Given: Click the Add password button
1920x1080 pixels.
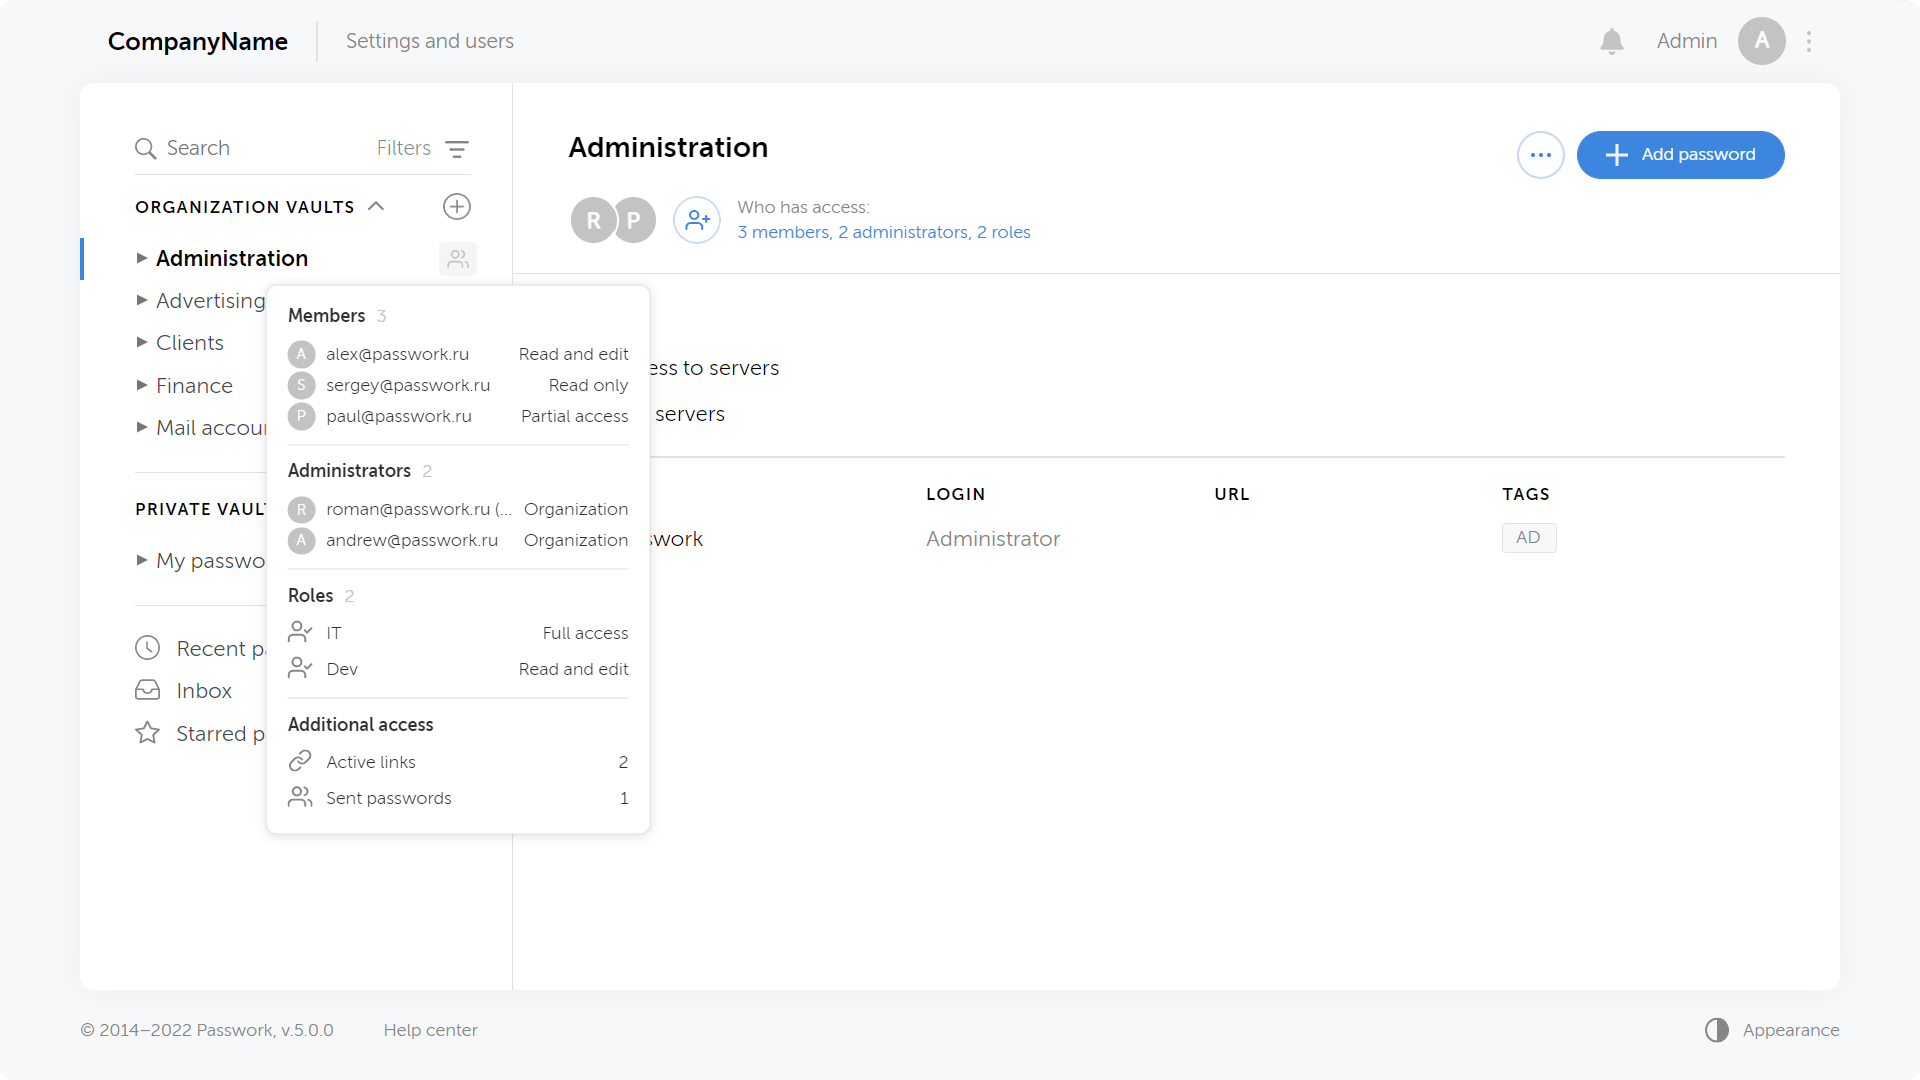Looking at the screenshot, I should coord(1680,155).
